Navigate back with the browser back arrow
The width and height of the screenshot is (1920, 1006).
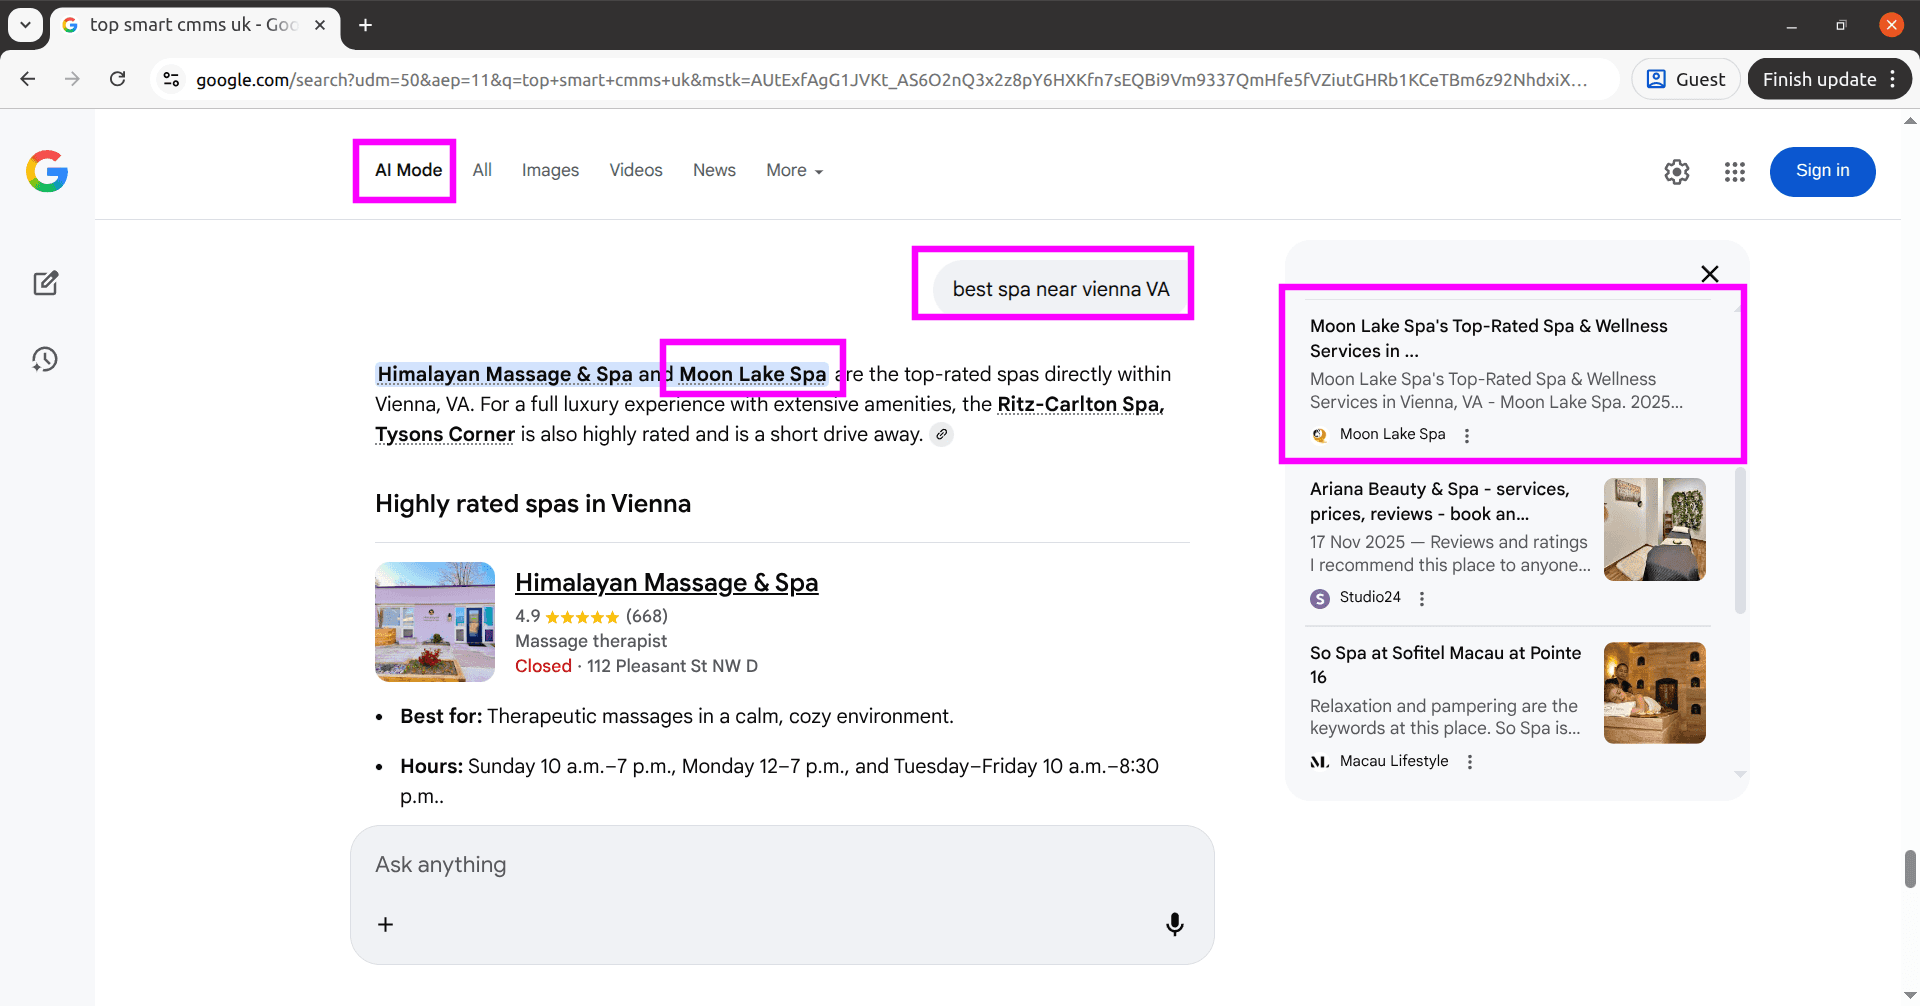[x=27, y=79]
